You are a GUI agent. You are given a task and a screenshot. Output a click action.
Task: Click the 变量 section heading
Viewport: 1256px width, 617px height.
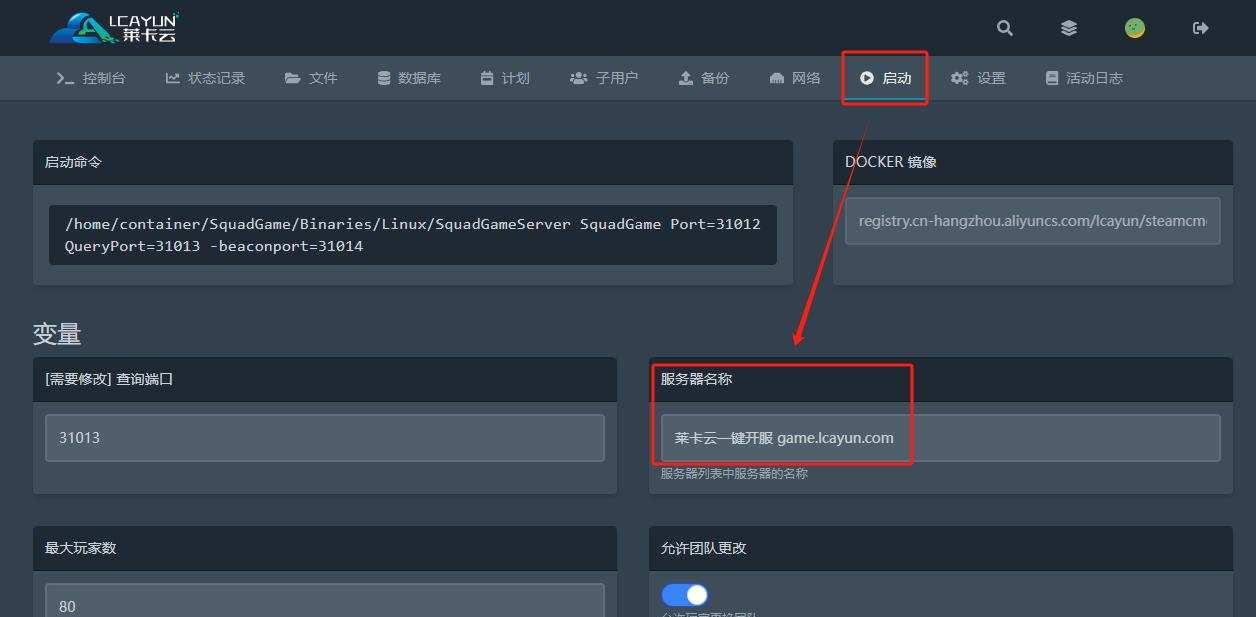(57, 334)
